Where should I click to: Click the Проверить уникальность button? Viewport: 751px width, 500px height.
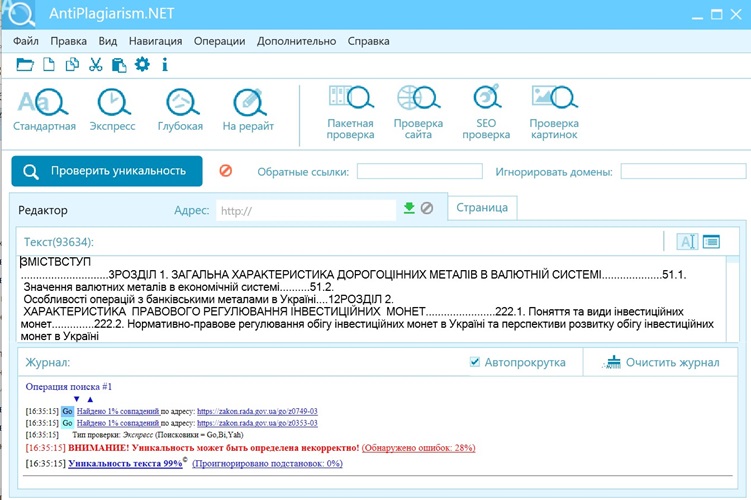coord(107,171)
